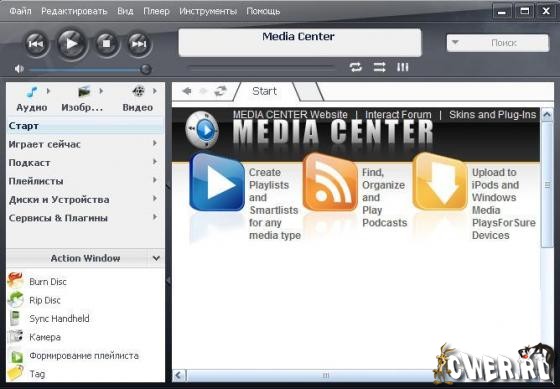The image size is (560, 389).
Task: Expand the Плейлисты arrow
Action: [x=155, y=180]
